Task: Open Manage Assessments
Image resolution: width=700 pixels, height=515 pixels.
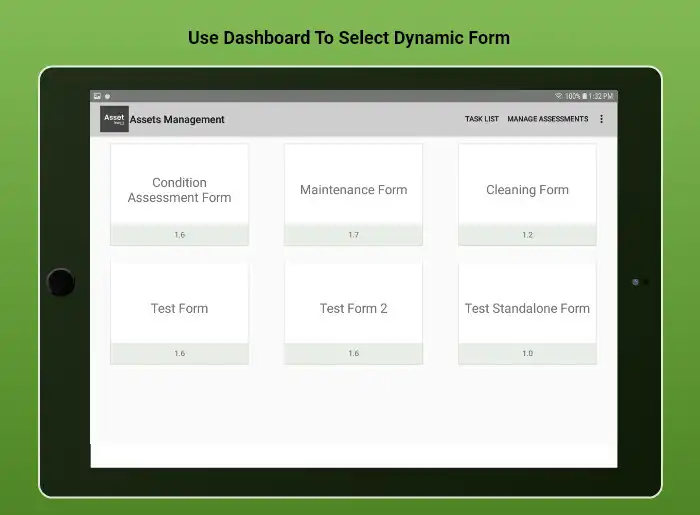Action: [547, 119]
